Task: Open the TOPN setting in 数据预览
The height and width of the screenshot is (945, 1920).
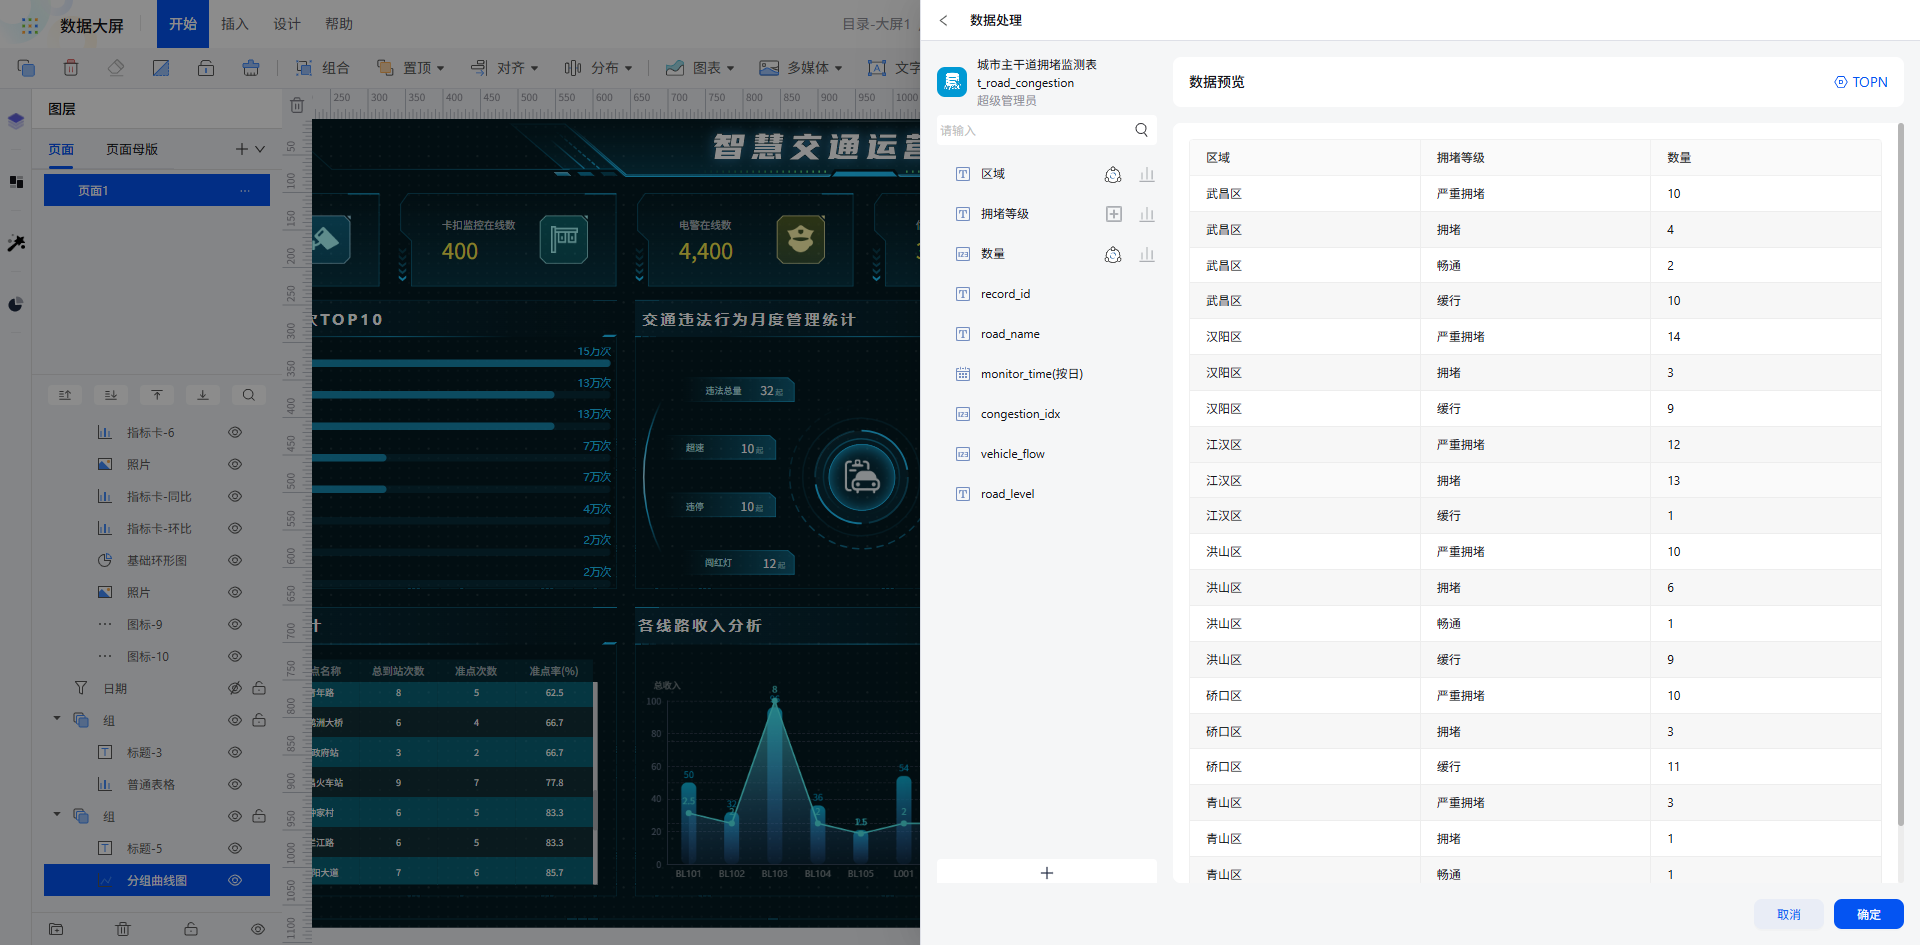Action: click(x=1861, y=82)
